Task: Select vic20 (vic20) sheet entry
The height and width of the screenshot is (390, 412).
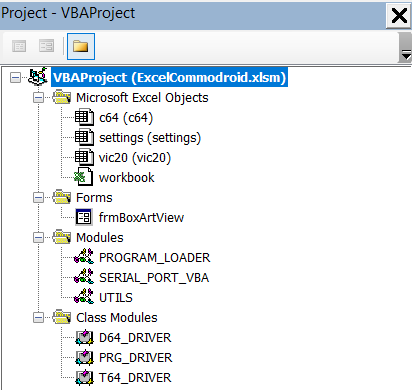Action: 135,158
